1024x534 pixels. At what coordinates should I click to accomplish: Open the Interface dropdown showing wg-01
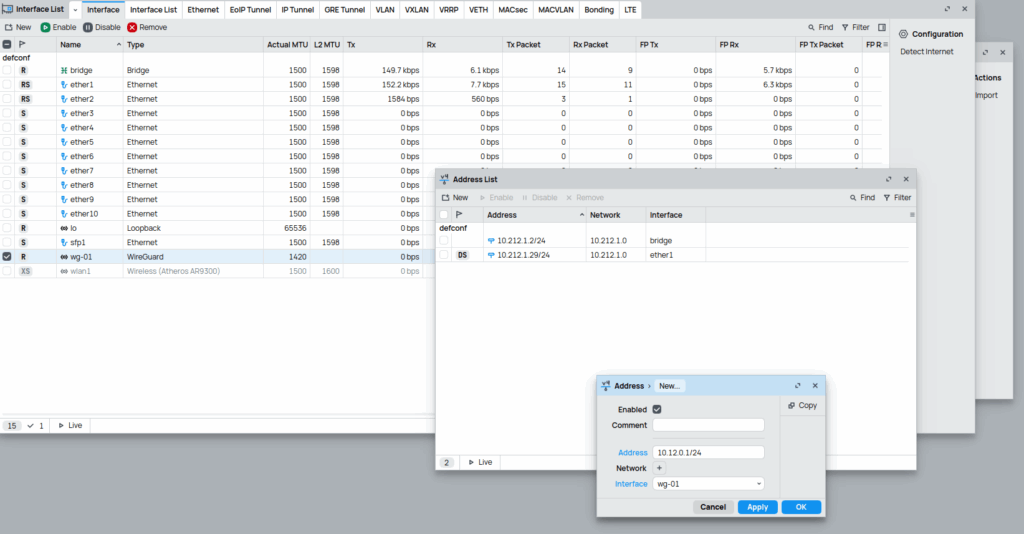(x=708, y=484)
